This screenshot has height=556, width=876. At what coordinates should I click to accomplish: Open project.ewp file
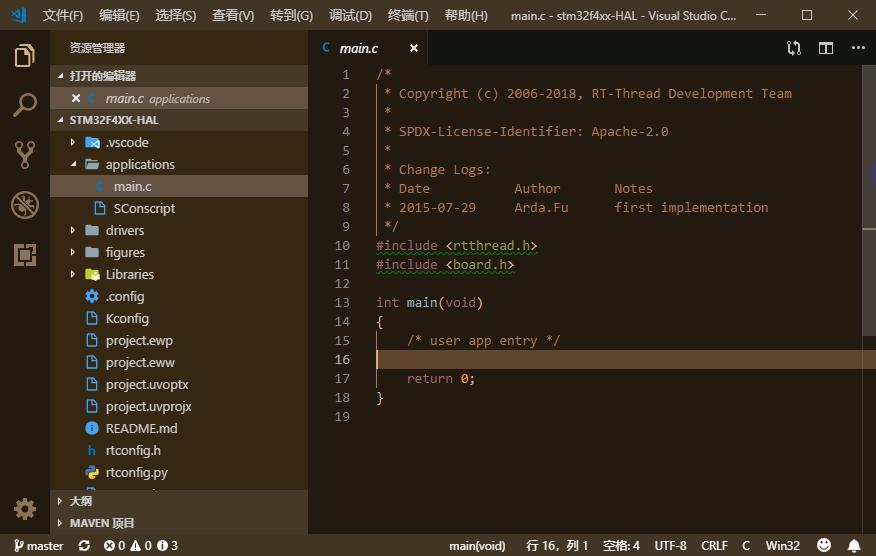click(179, 340)
